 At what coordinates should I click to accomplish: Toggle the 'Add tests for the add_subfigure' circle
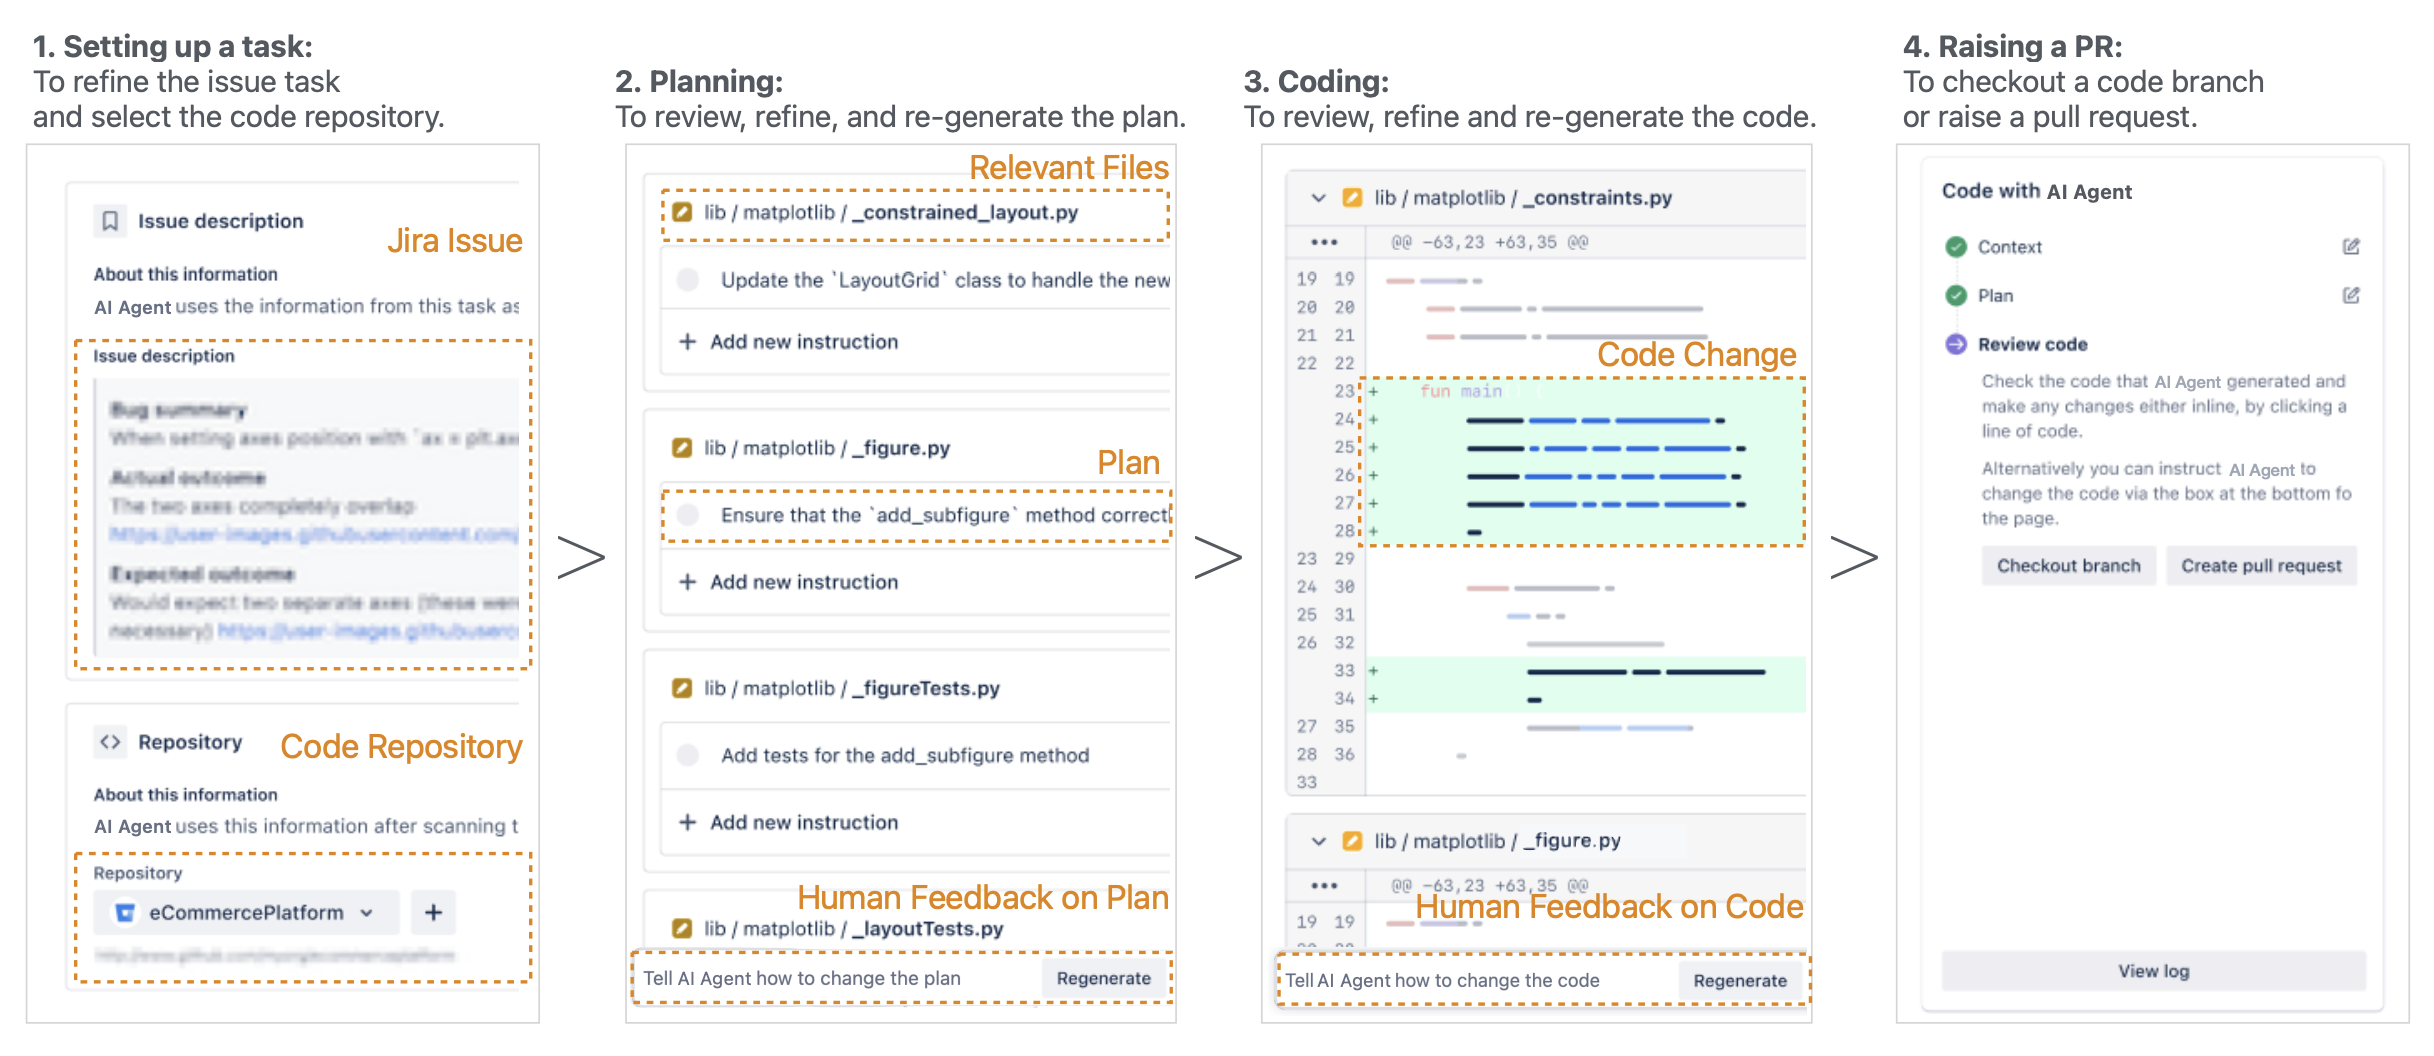(688, 755)
